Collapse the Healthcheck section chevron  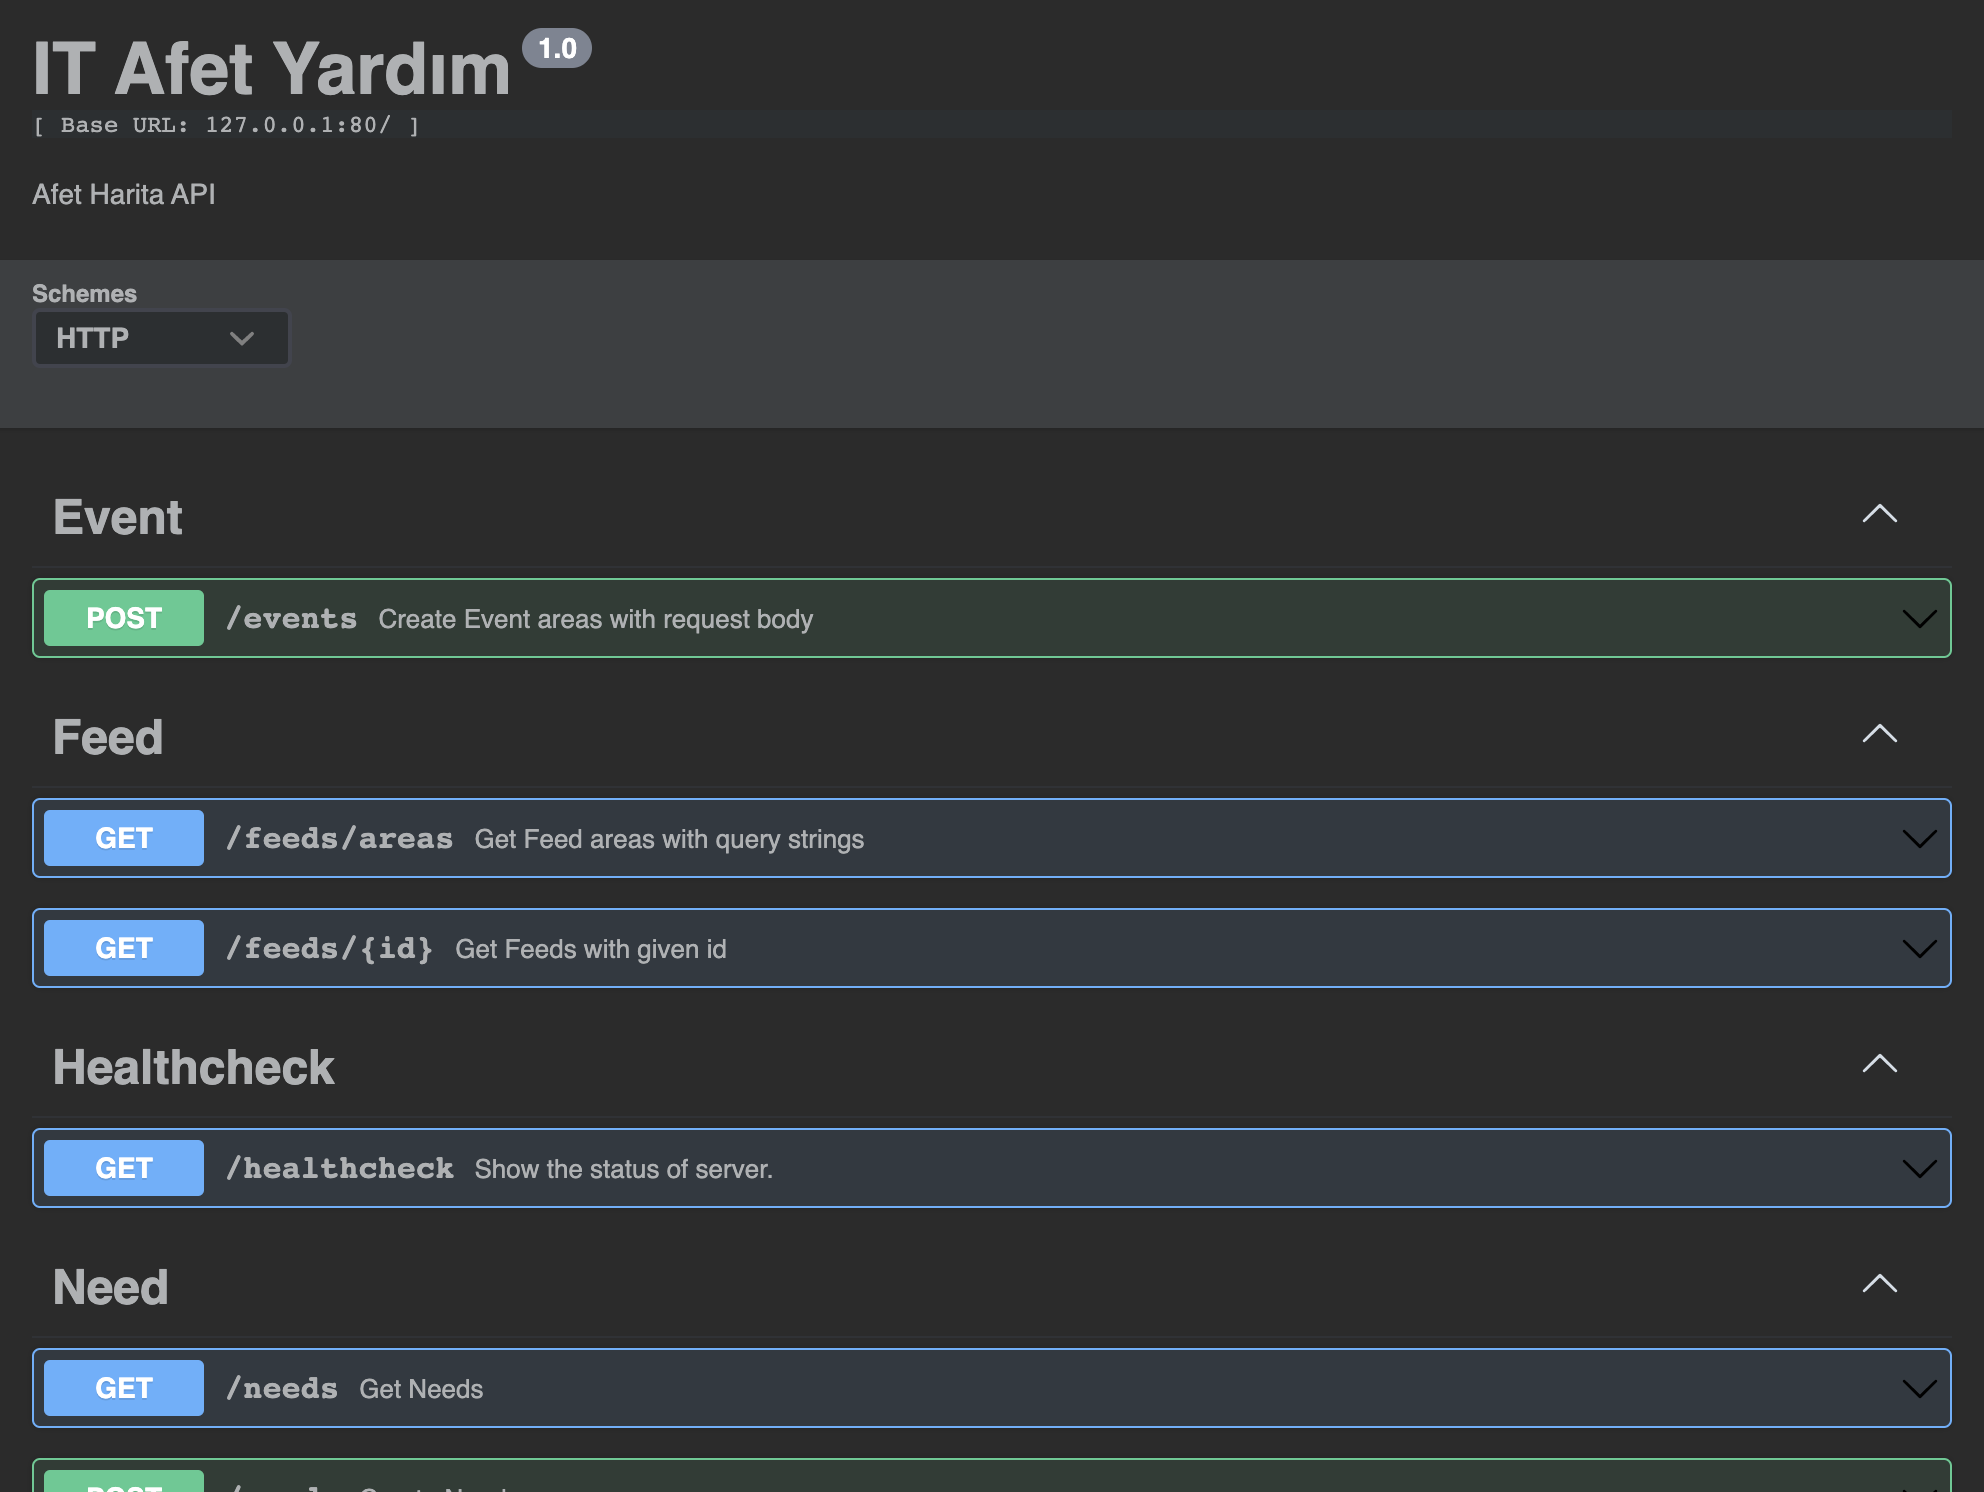1879,1064
